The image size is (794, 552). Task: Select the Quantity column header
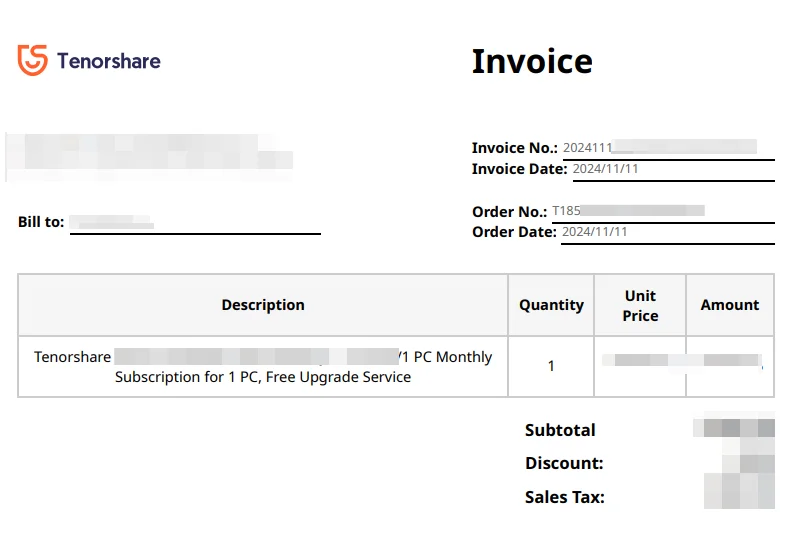(551, 305)
